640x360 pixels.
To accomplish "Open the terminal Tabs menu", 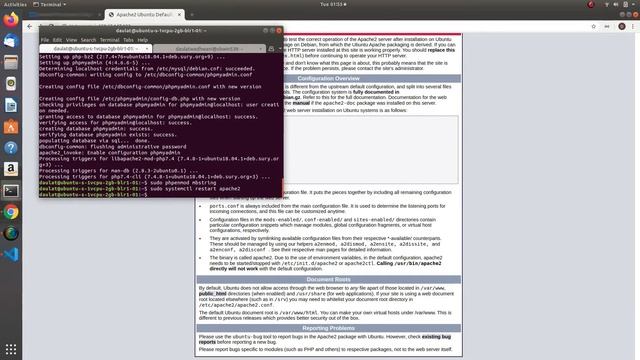I will (x=128, y=40).
